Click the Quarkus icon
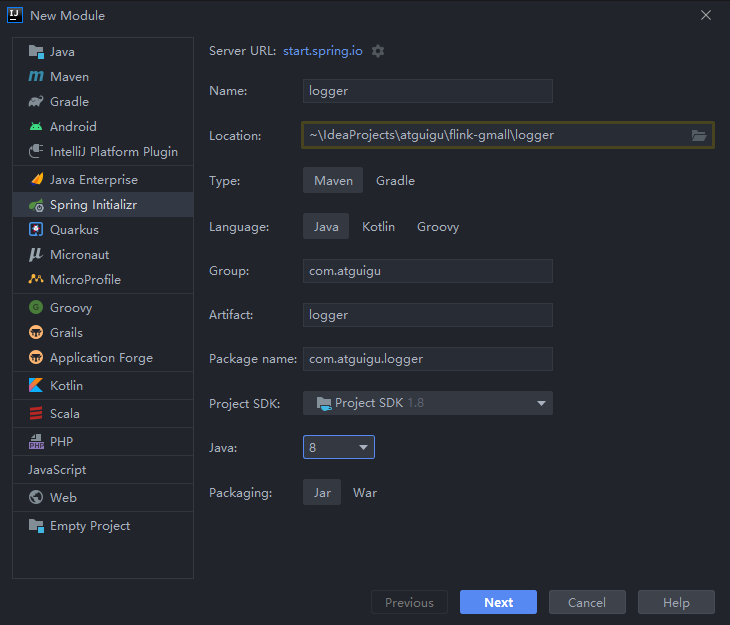Screen dimensions: 730x625 click(36, 230)
